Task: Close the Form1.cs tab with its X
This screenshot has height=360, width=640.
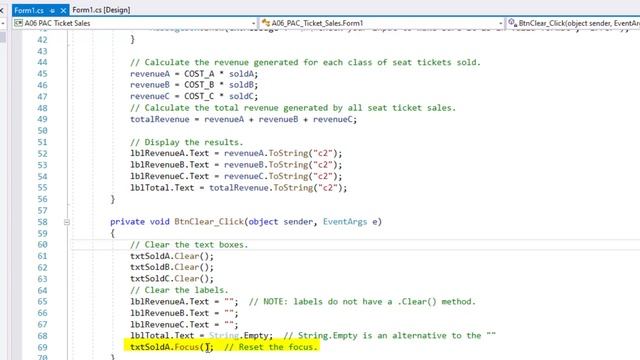Action: [x=63, y=11]
